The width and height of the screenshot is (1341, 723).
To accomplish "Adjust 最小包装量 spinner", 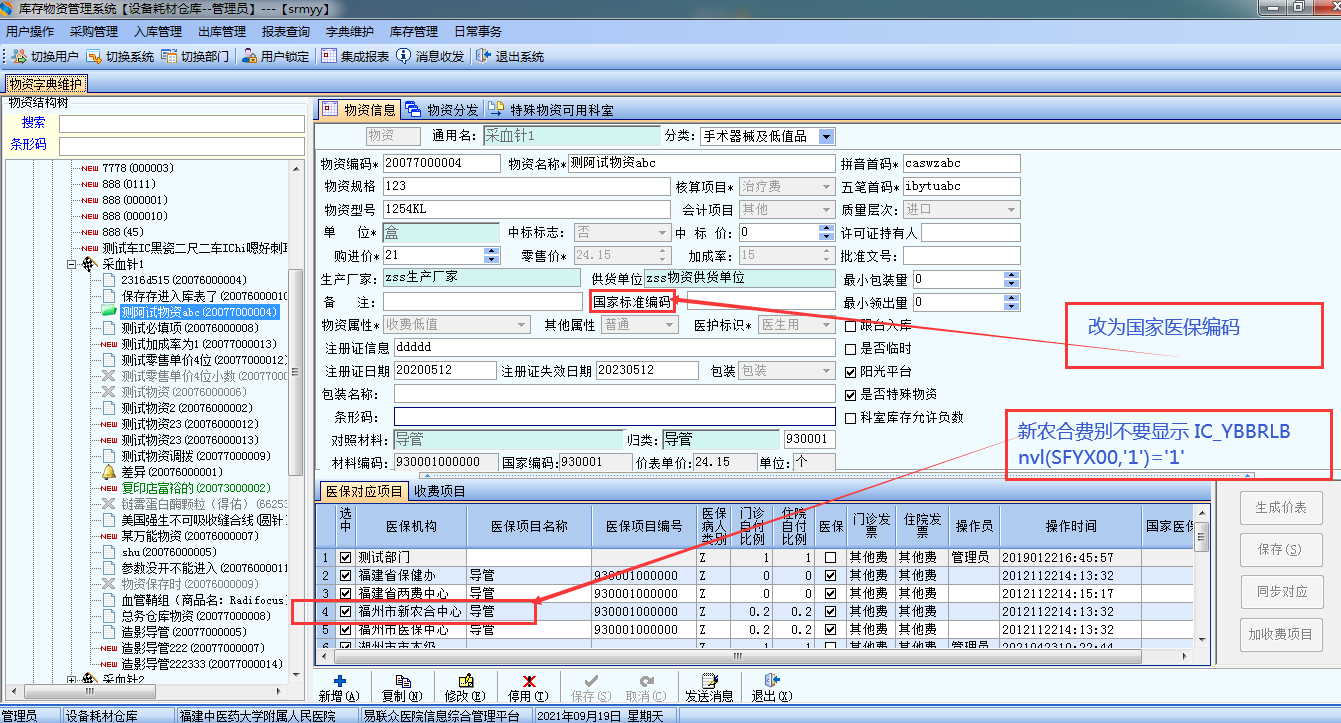I will [1013, 280].
